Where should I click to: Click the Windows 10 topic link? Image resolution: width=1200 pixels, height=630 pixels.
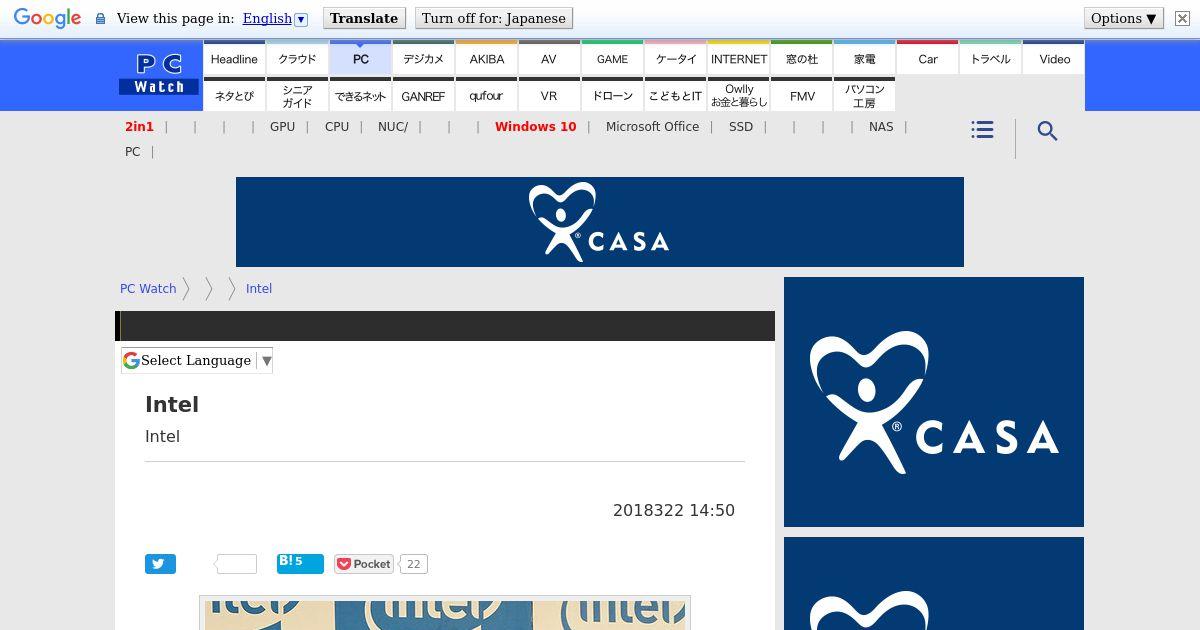click(535, 127)
